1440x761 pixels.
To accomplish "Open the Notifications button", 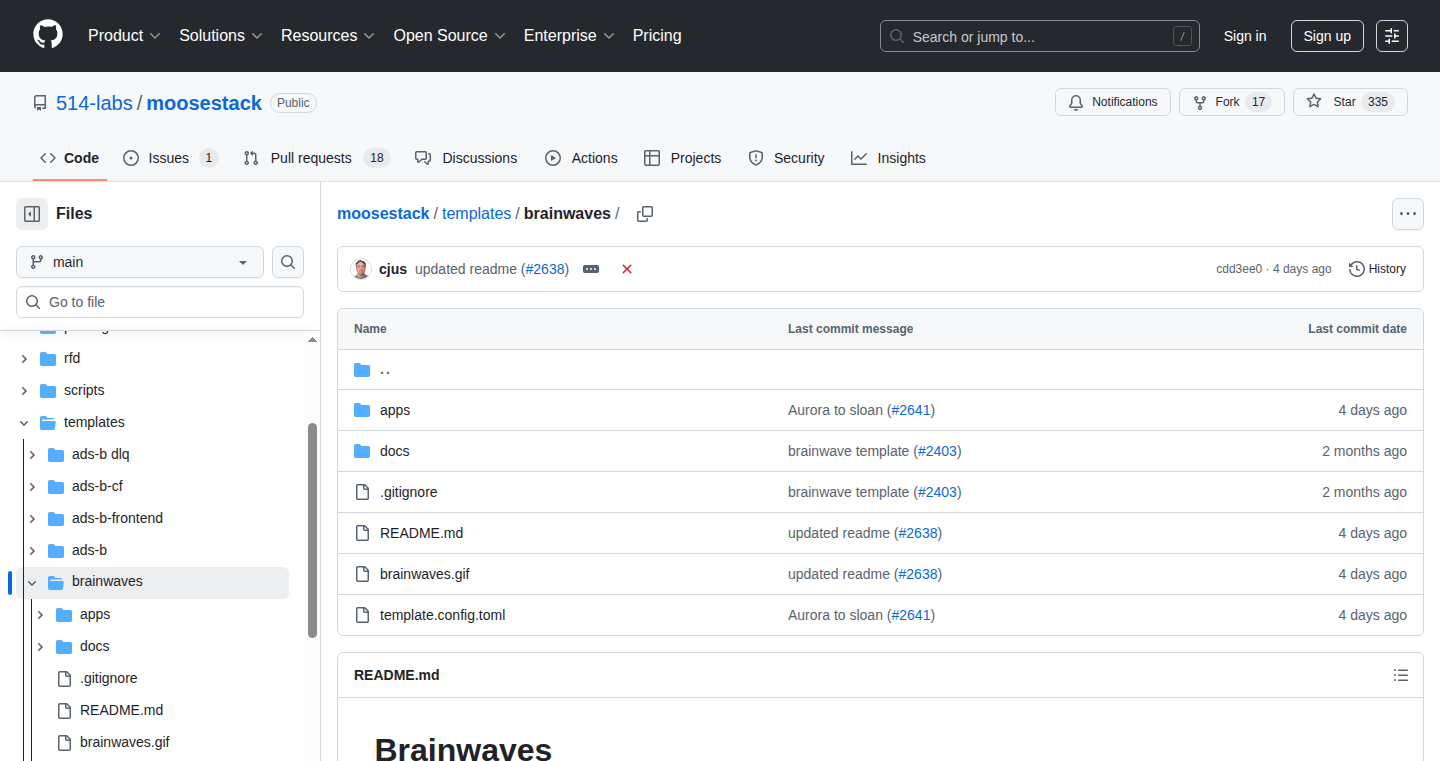I will coord(1113,102).
